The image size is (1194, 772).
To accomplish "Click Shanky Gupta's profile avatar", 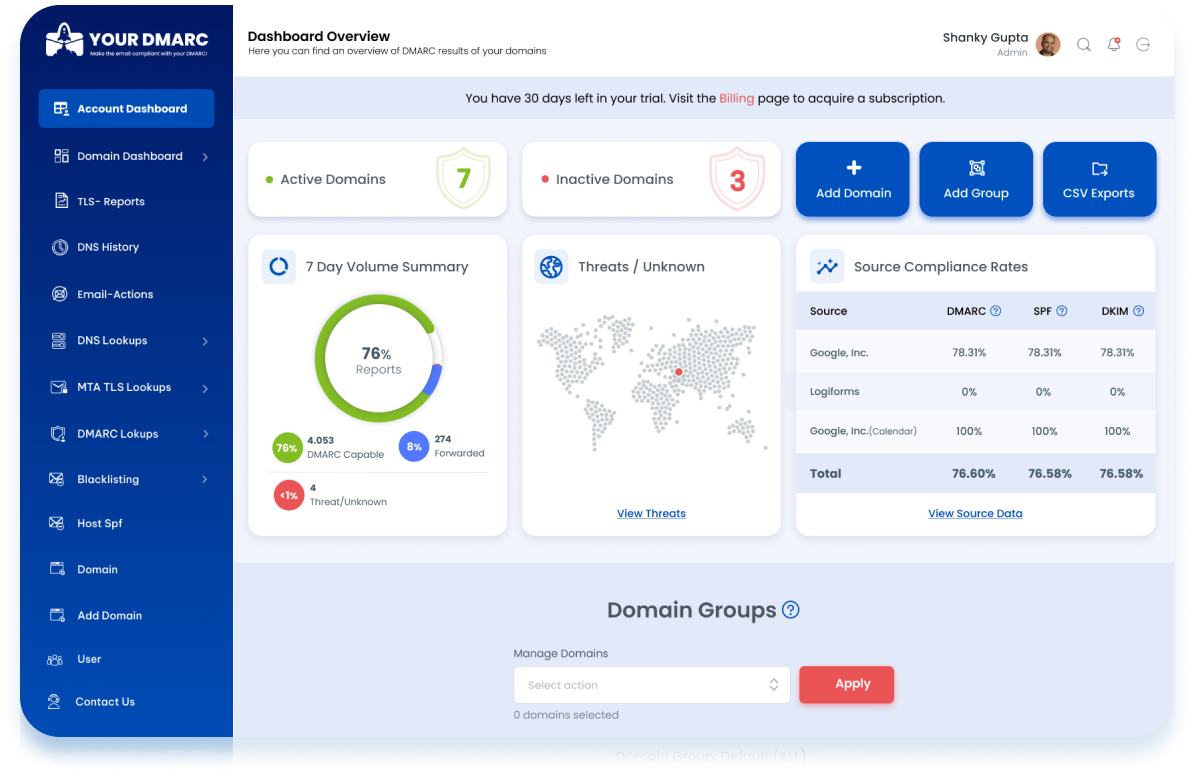I will [x=1048, y=45].
